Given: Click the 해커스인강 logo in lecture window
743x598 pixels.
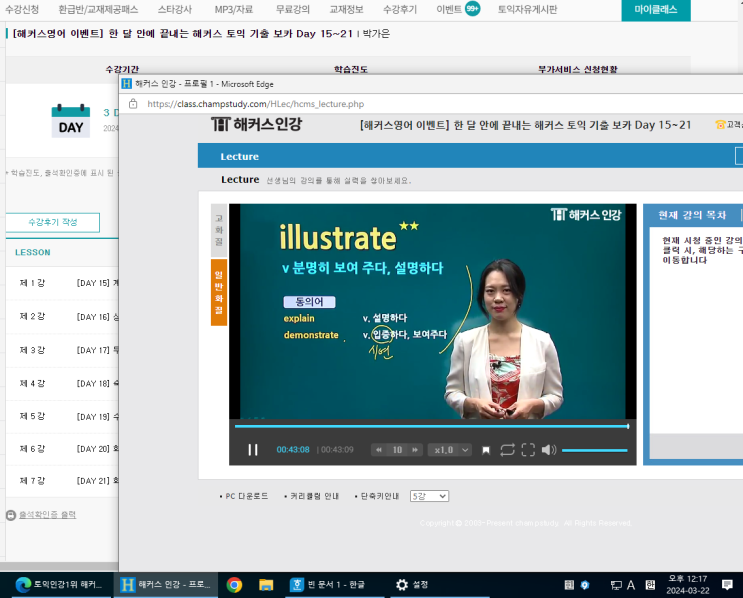Looking at the screenshot, I should 256,124.
